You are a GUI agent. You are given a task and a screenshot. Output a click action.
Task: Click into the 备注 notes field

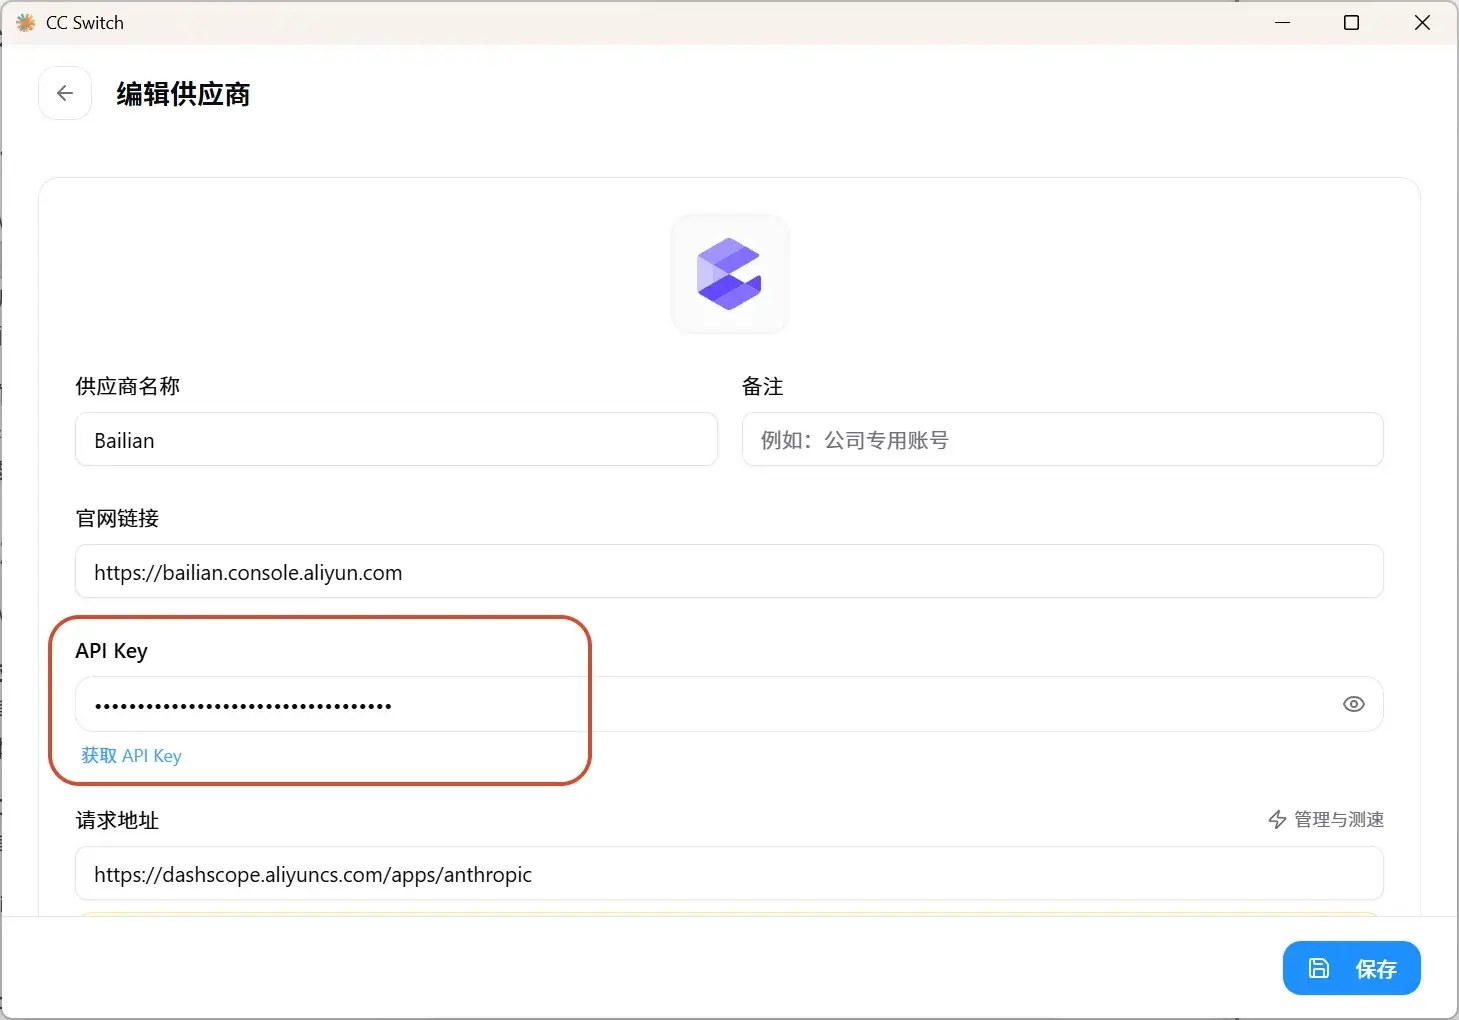(x=1062, y=440)
